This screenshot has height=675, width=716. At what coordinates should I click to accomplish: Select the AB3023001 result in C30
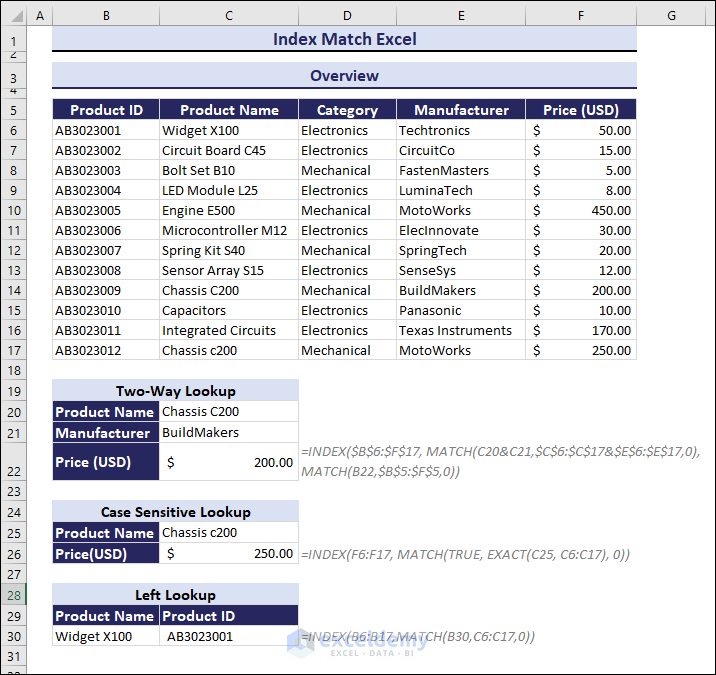(x=229, y=636)
